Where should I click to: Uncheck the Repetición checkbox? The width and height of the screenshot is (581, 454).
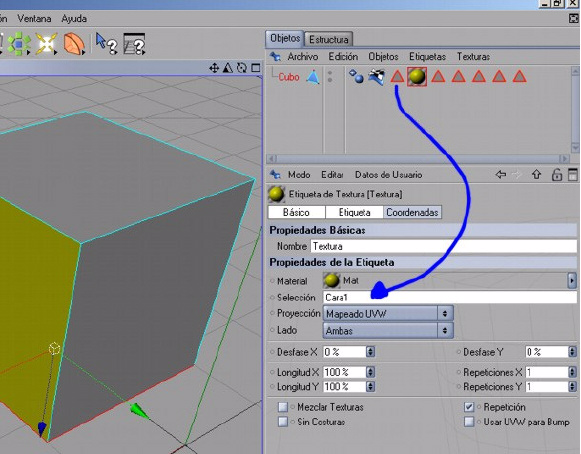[469, 407]
